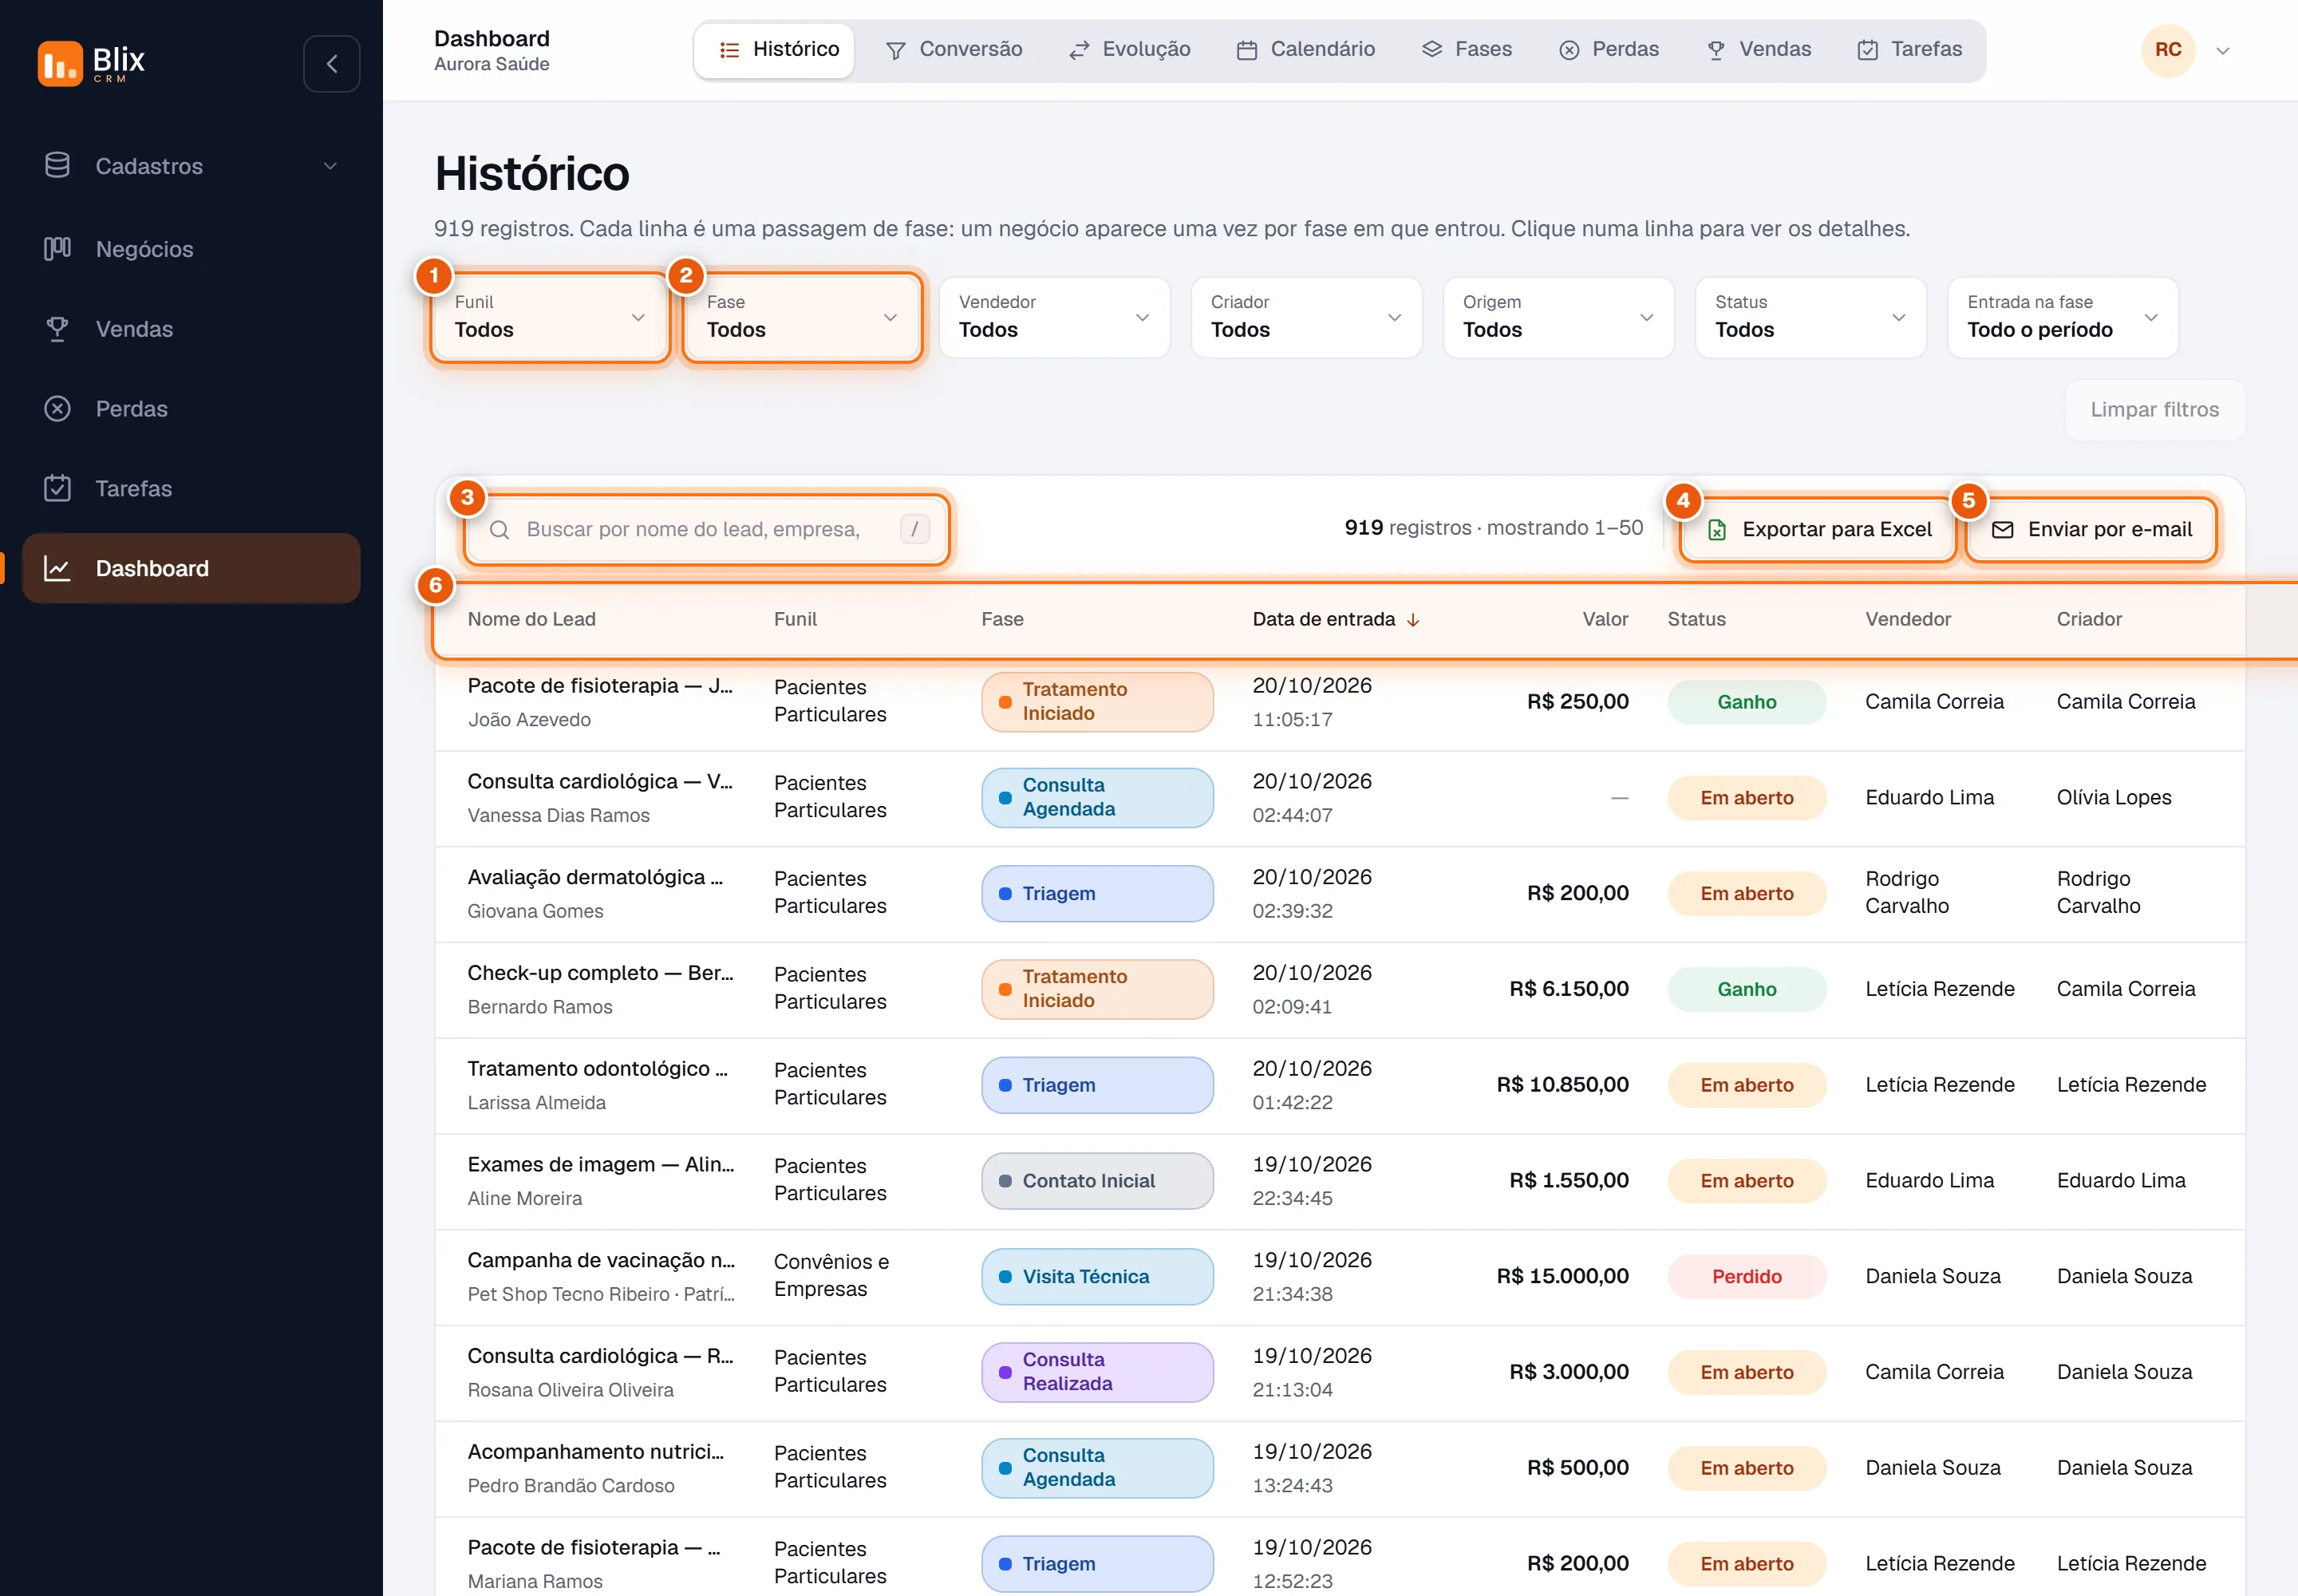Click the R$ 10.850,00 value cell
Image resolution: width=2298 pixels, height=1596 pixels.
(x=1562, y=1085)
